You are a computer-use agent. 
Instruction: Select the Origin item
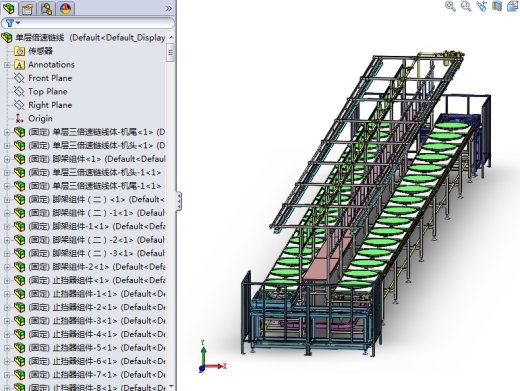40,118
